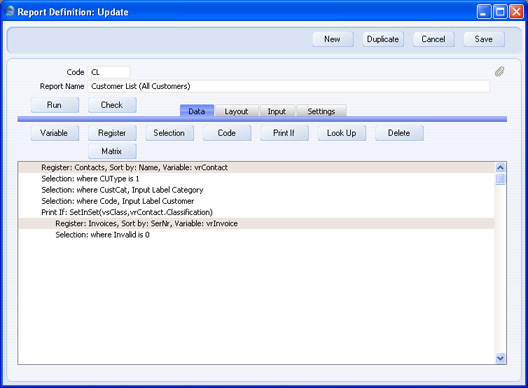Click the Delete button
The height and width of the screenshot is (388, 528).
399,133
